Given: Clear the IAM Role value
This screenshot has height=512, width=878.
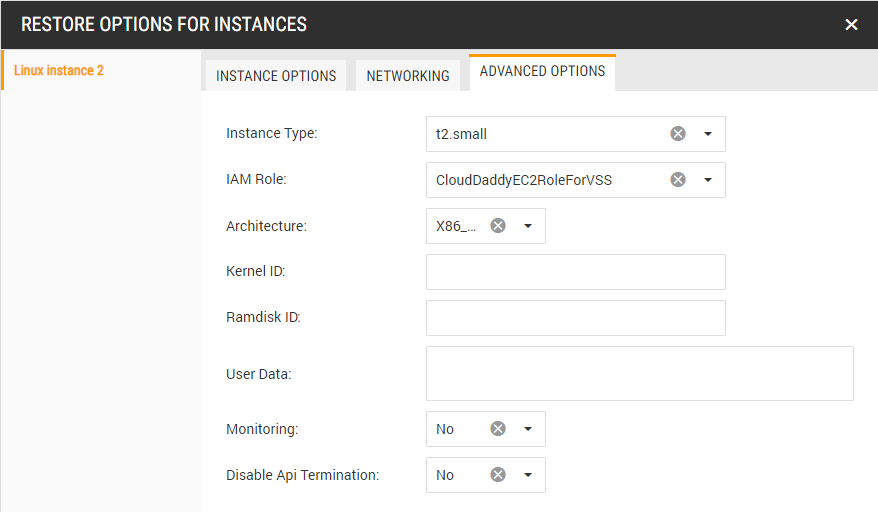Looking at the screenshot, I should coord(678,180).
